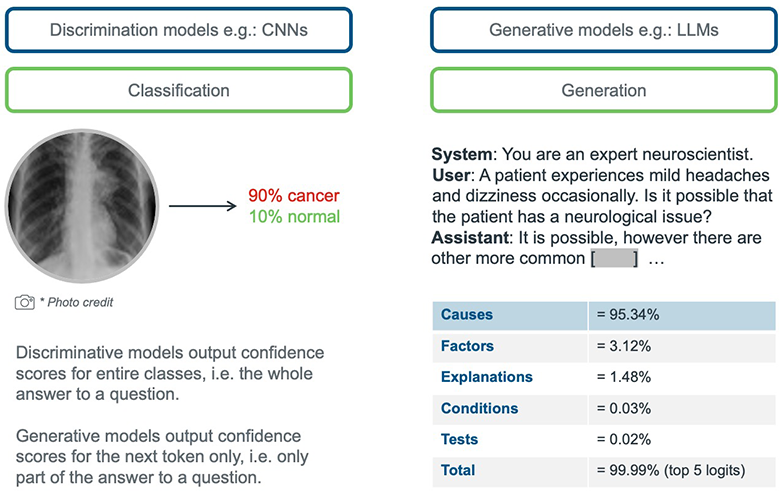The image size is (781, 495).
Task: Click the 95.34% probability value
Action: pos(628,315)
